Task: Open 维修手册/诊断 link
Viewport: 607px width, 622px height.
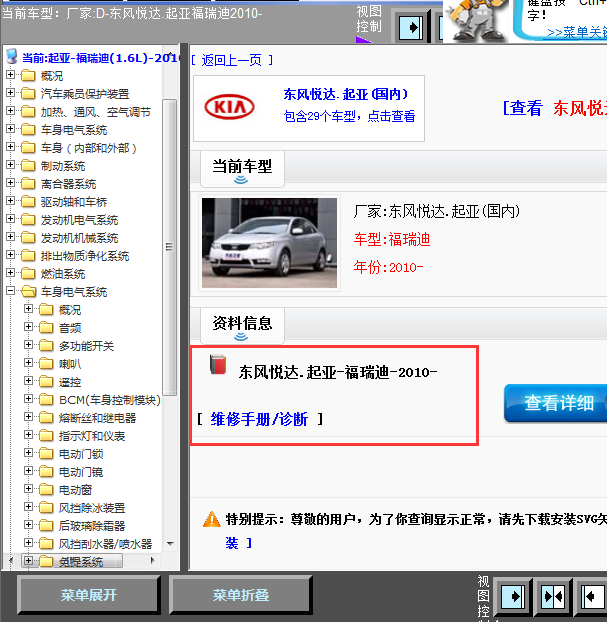Action: (x=259, y=419)
